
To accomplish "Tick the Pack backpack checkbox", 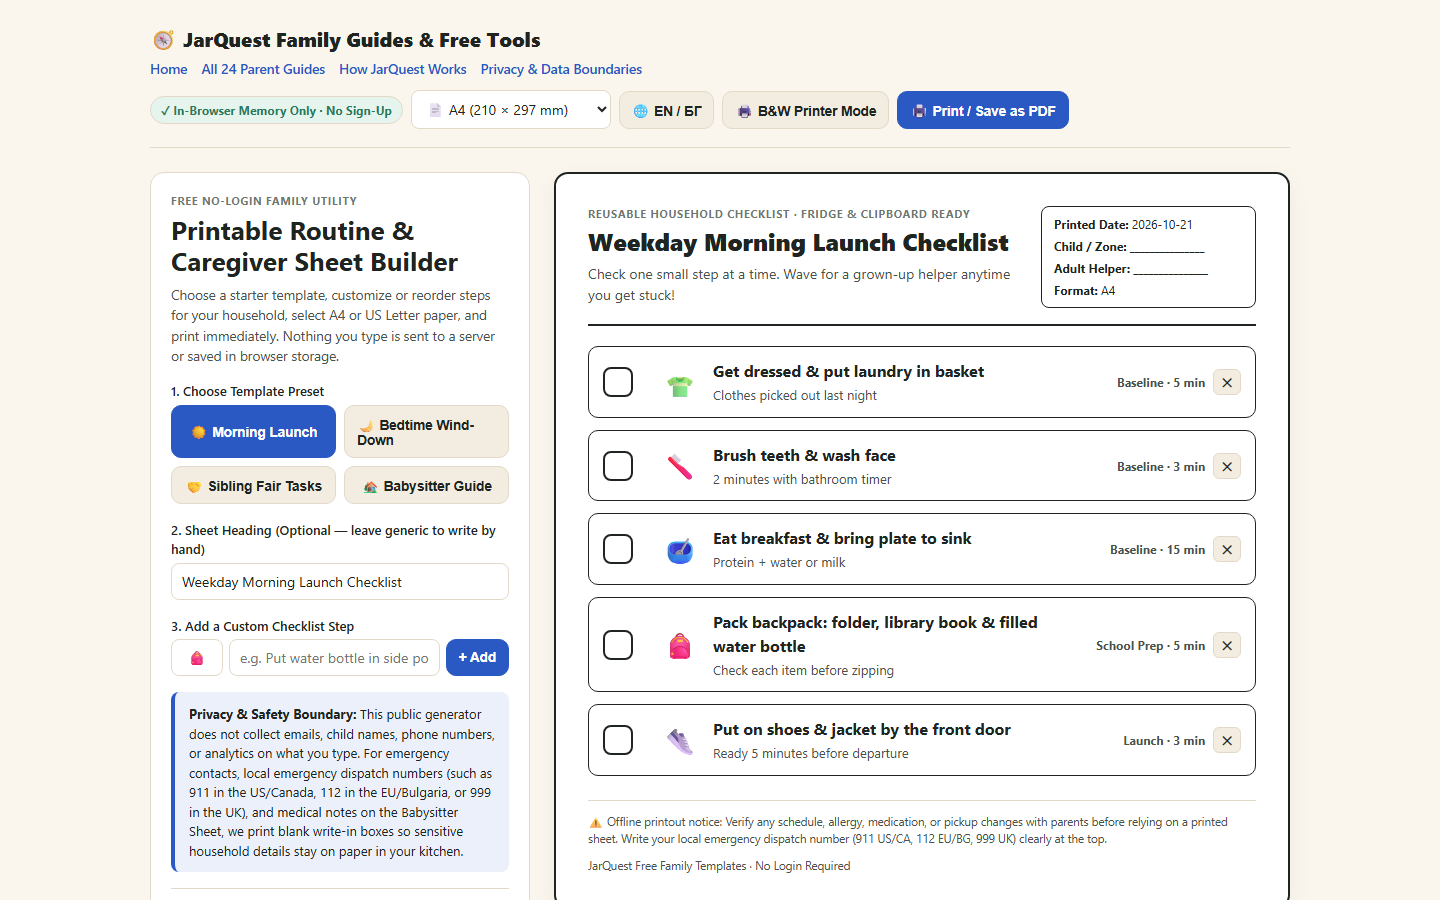I will [x=618, y=645].
